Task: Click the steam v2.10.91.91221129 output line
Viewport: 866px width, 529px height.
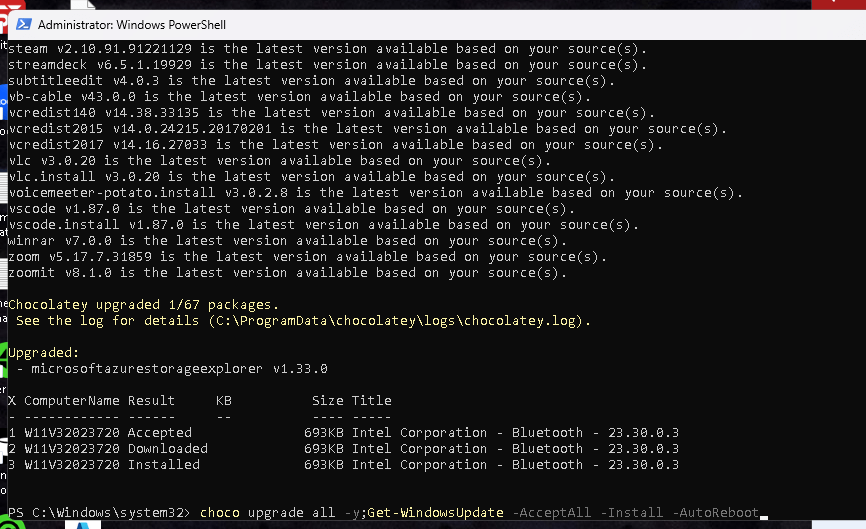Action: (327, 49)
